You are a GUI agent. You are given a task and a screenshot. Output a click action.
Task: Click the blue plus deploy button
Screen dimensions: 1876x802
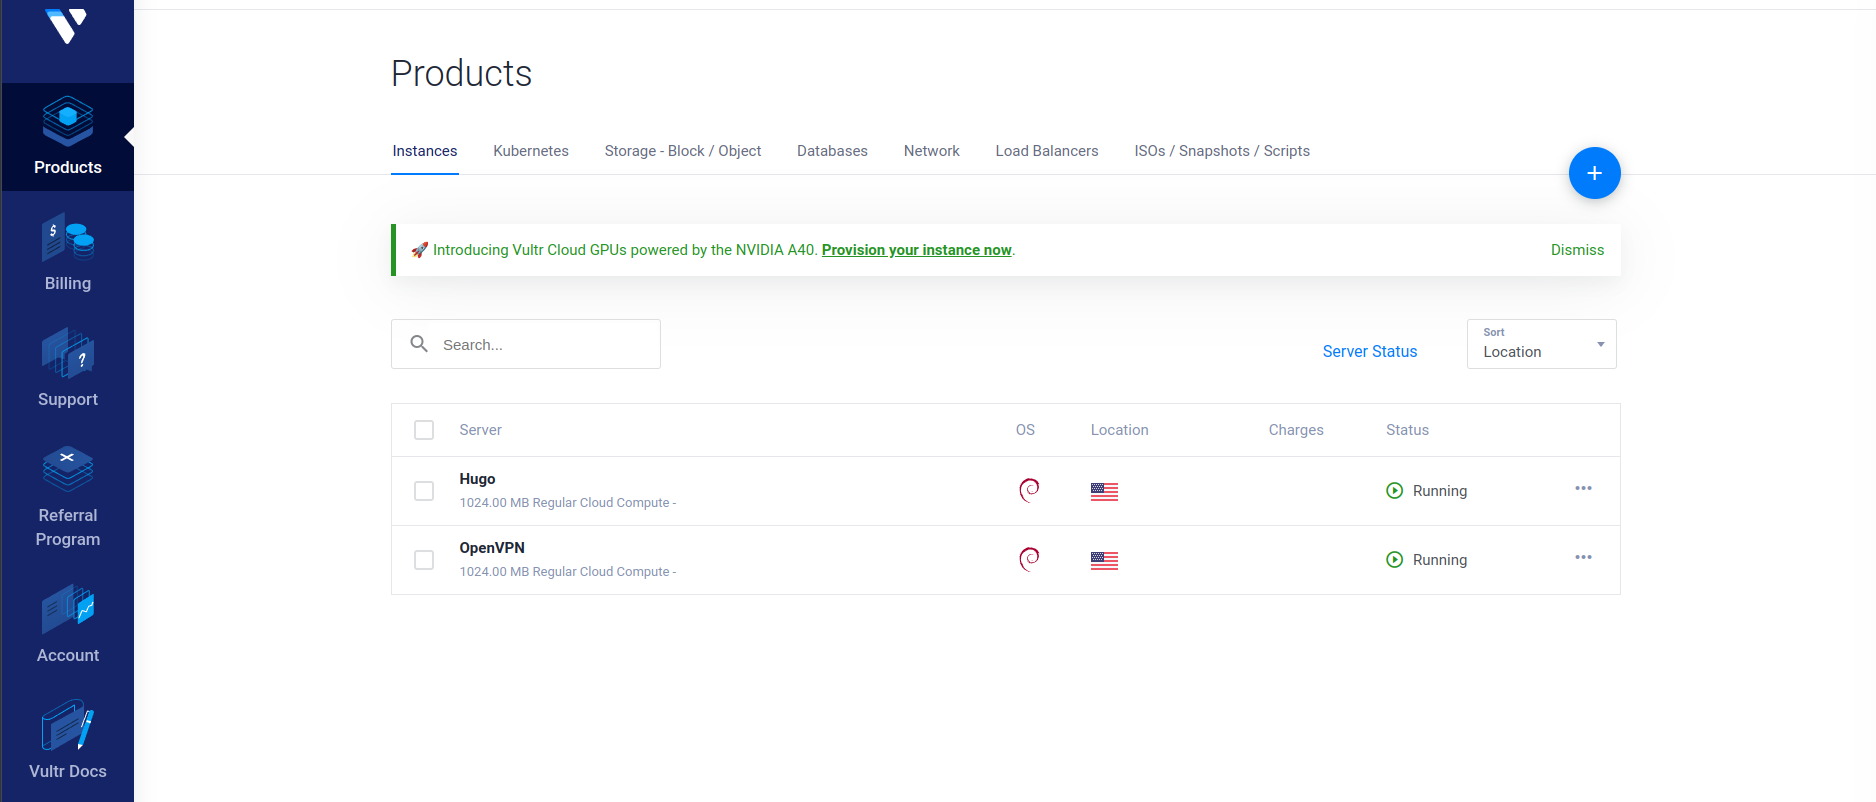point(1594,173)
